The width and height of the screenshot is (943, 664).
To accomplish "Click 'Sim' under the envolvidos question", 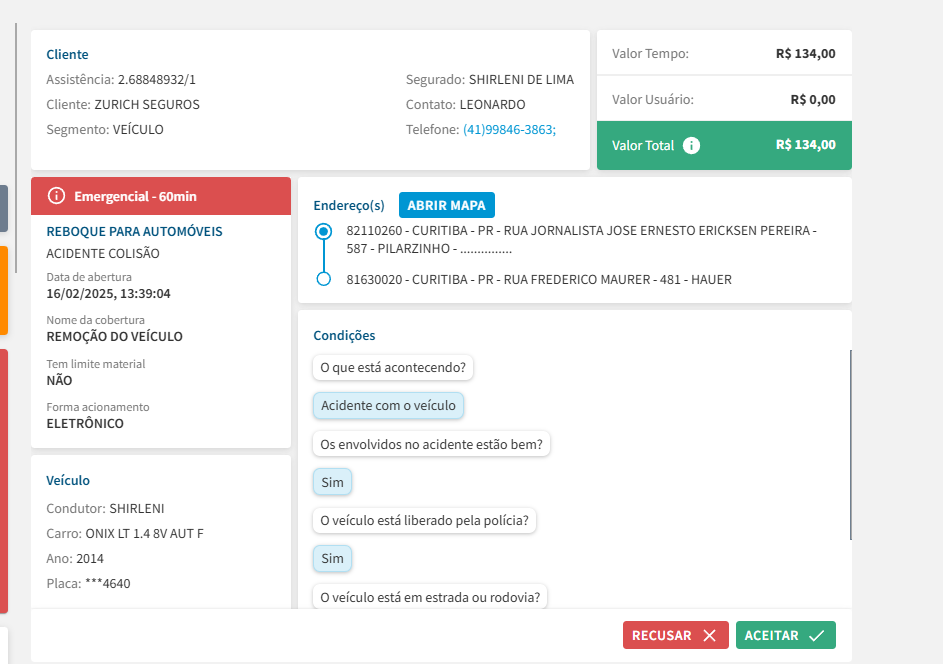I will [x=332, y=482].
